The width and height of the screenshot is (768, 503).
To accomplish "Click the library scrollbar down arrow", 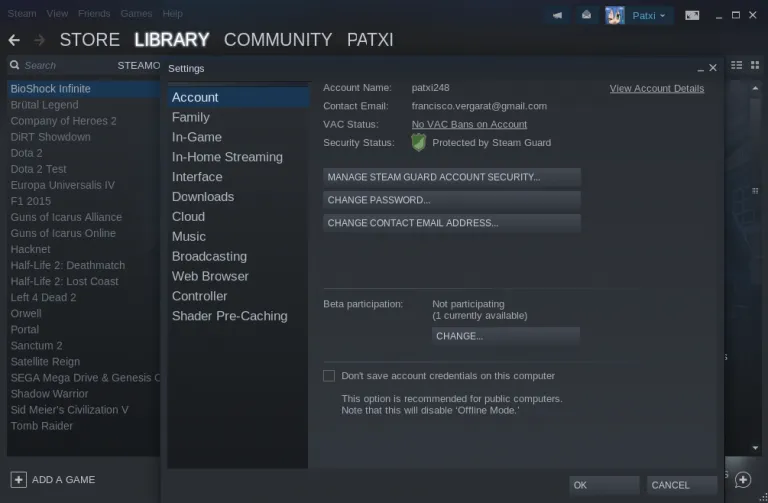I will point(756,448).
